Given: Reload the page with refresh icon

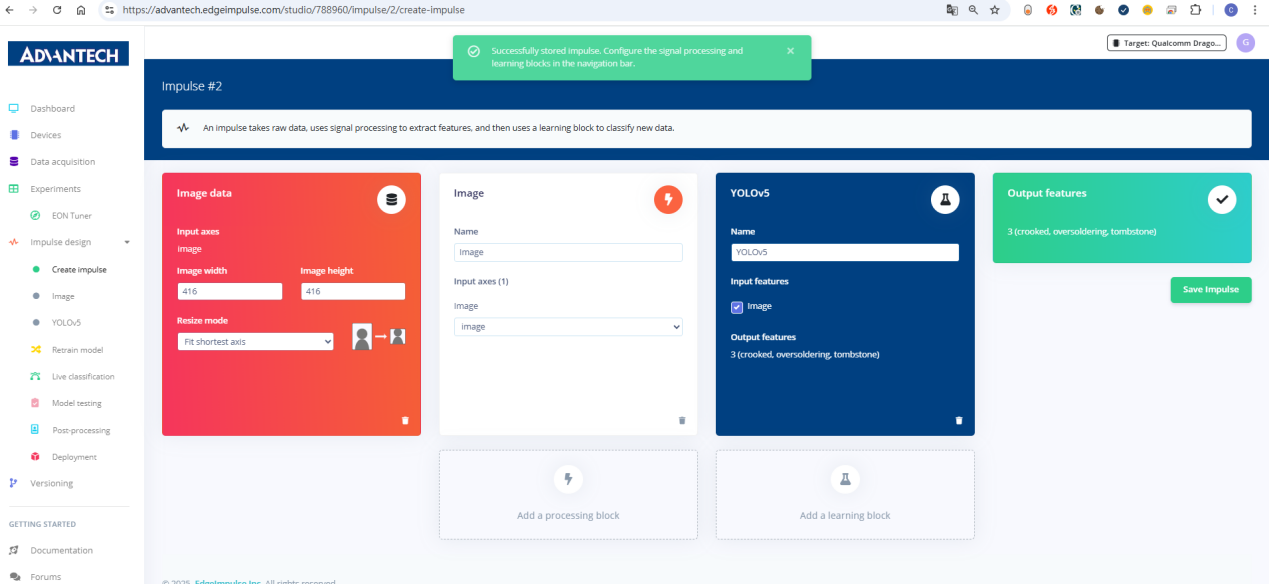Looking at the screenshot, I should coord(55,9).
